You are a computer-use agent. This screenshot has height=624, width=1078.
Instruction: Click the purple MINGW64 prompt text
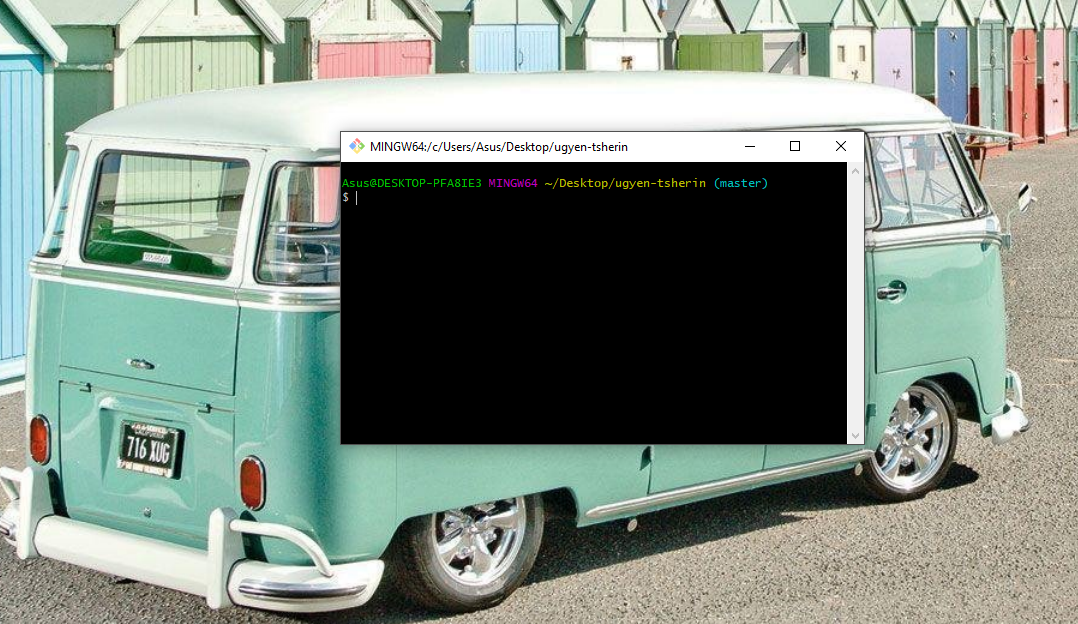click(x=513, y=183)
